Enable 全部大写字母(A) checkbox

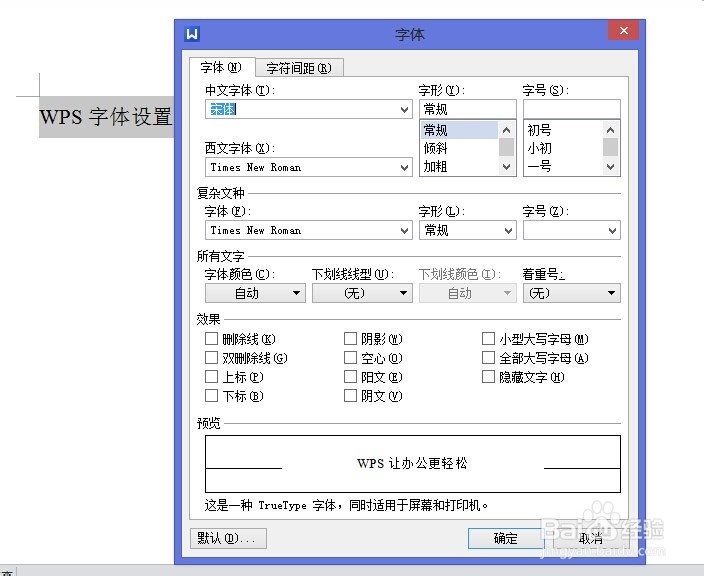(488, 358)
